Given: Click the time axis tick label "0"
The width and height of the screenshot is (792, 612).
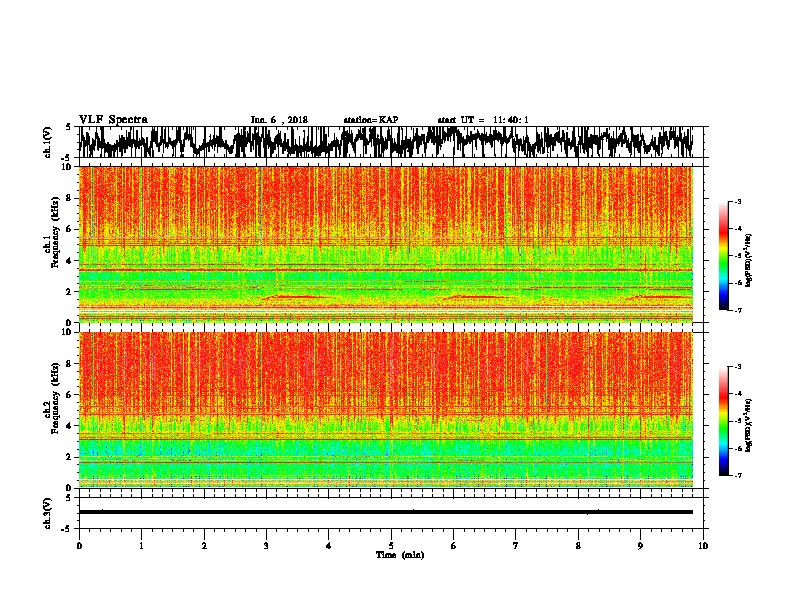Looking at the screenshot, I should [x=79, y=546].
